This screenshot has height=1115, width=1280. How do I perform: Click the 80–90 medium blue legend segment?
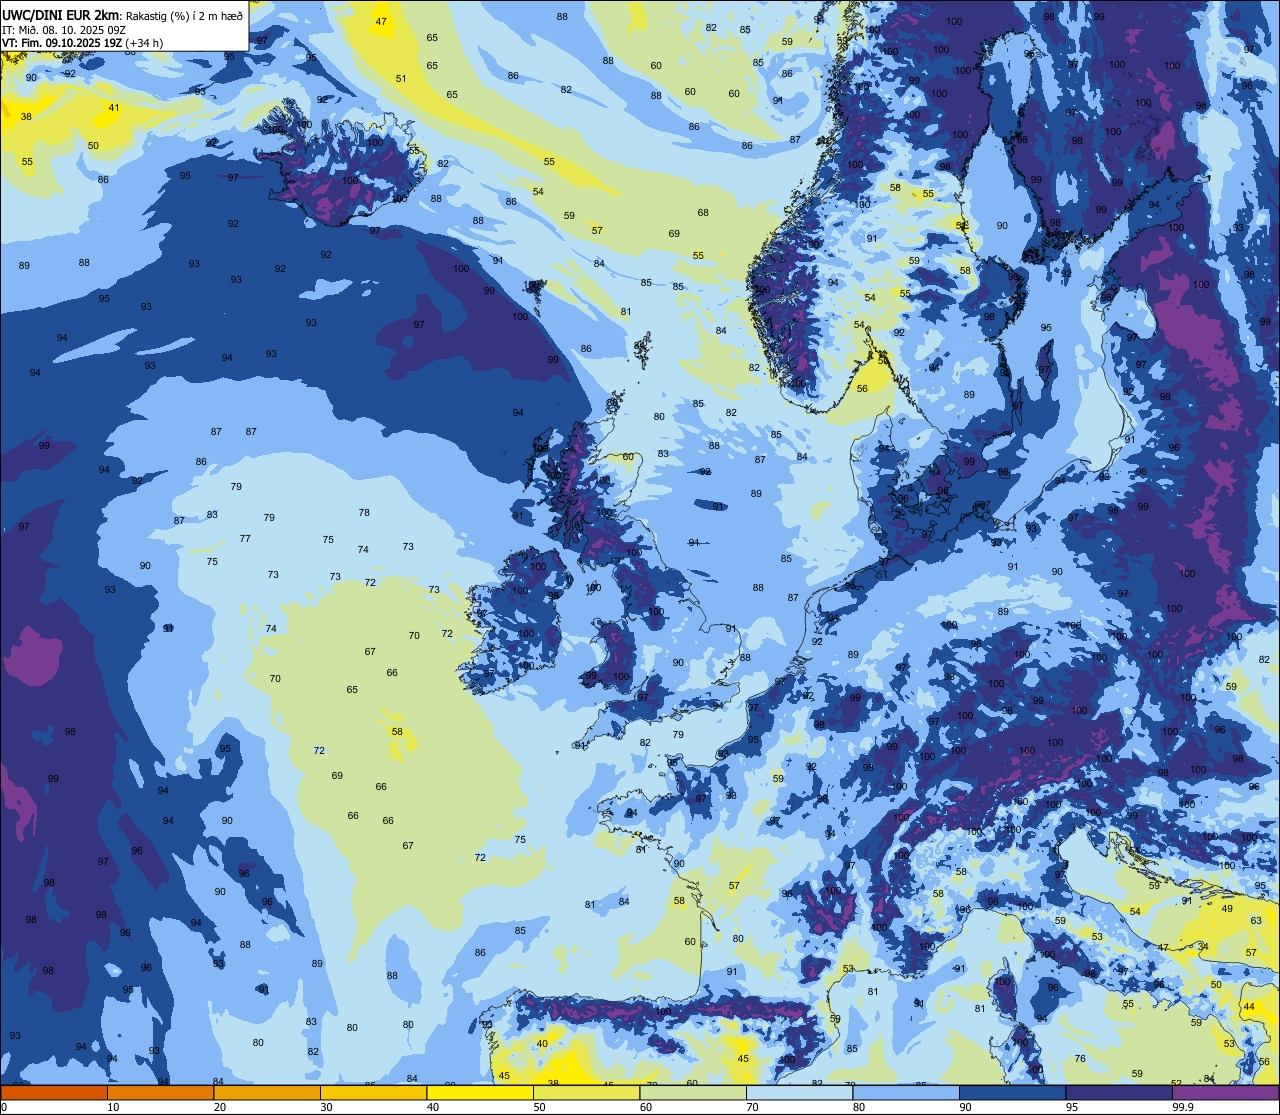[x=906, y=1092]
